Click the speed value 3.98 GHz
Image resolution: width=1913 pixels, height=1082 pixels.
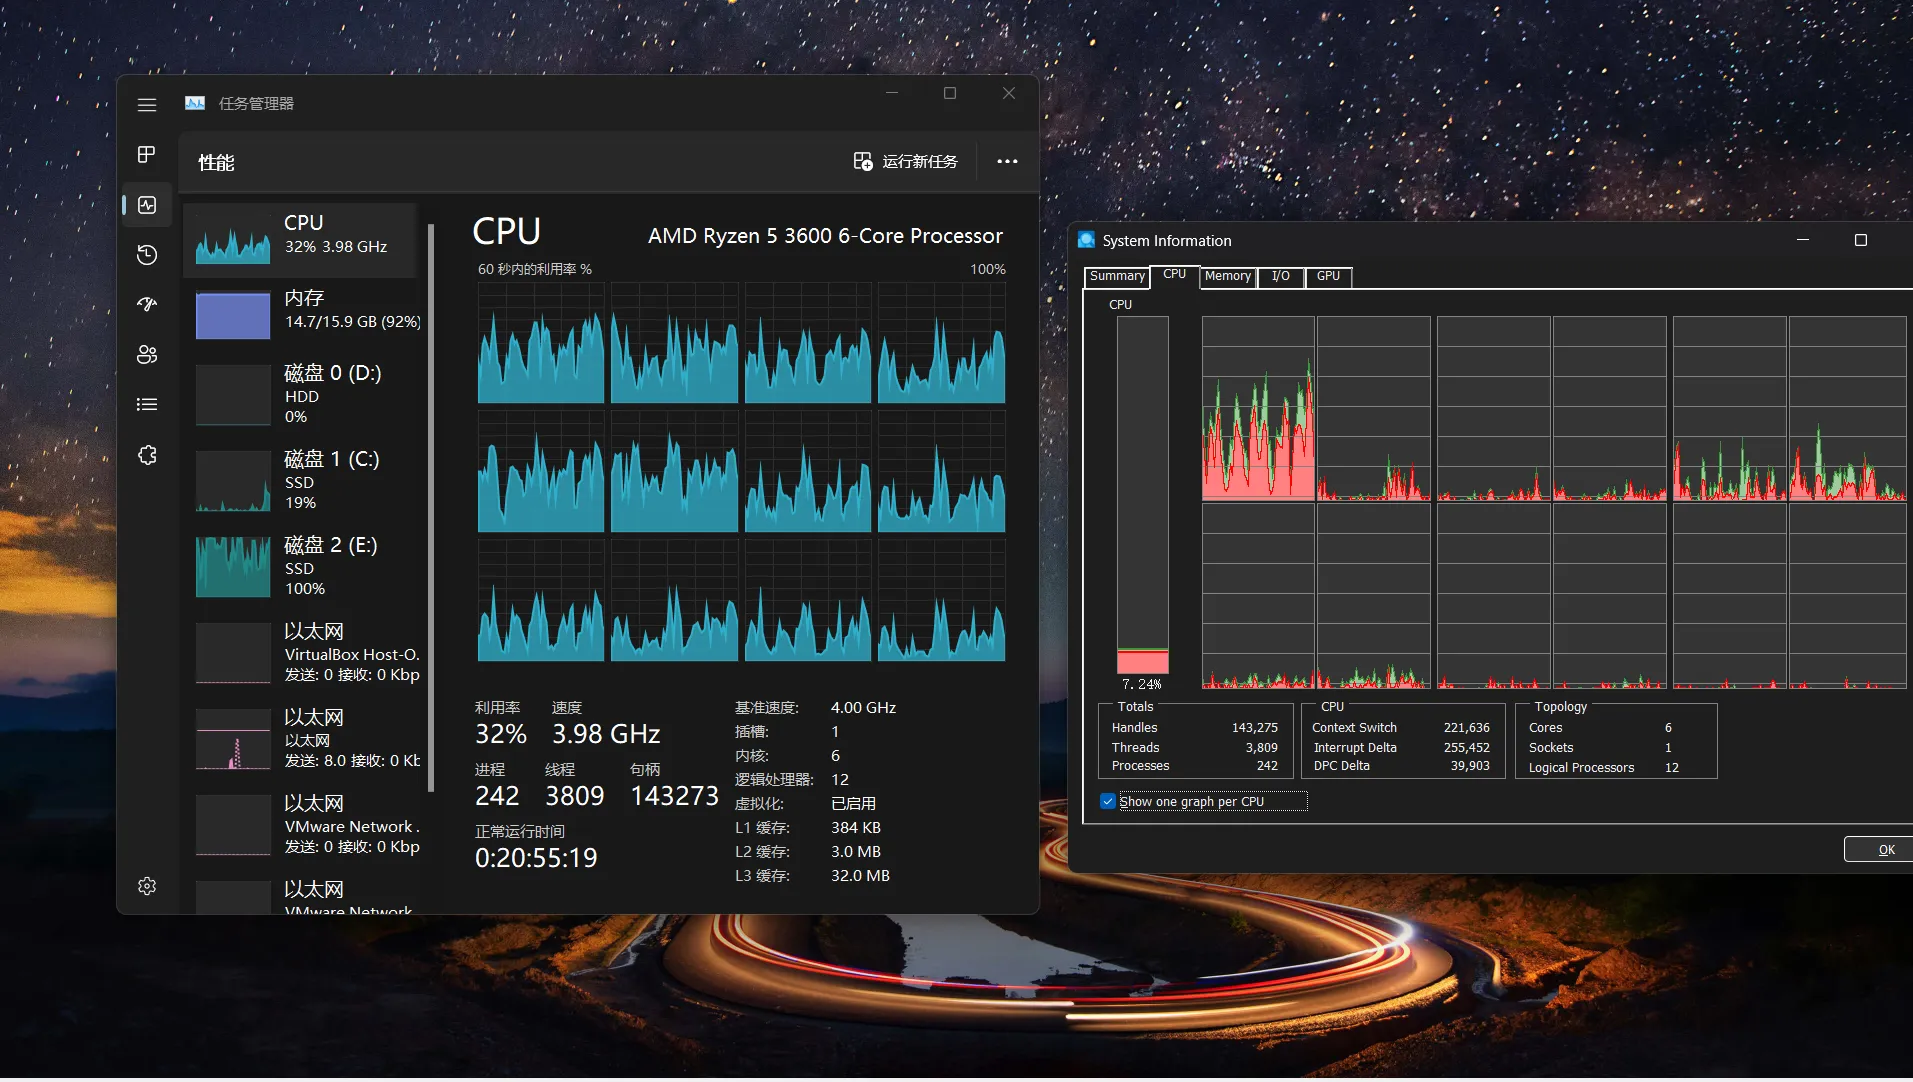pyautogui.click(x=606, y=734)
